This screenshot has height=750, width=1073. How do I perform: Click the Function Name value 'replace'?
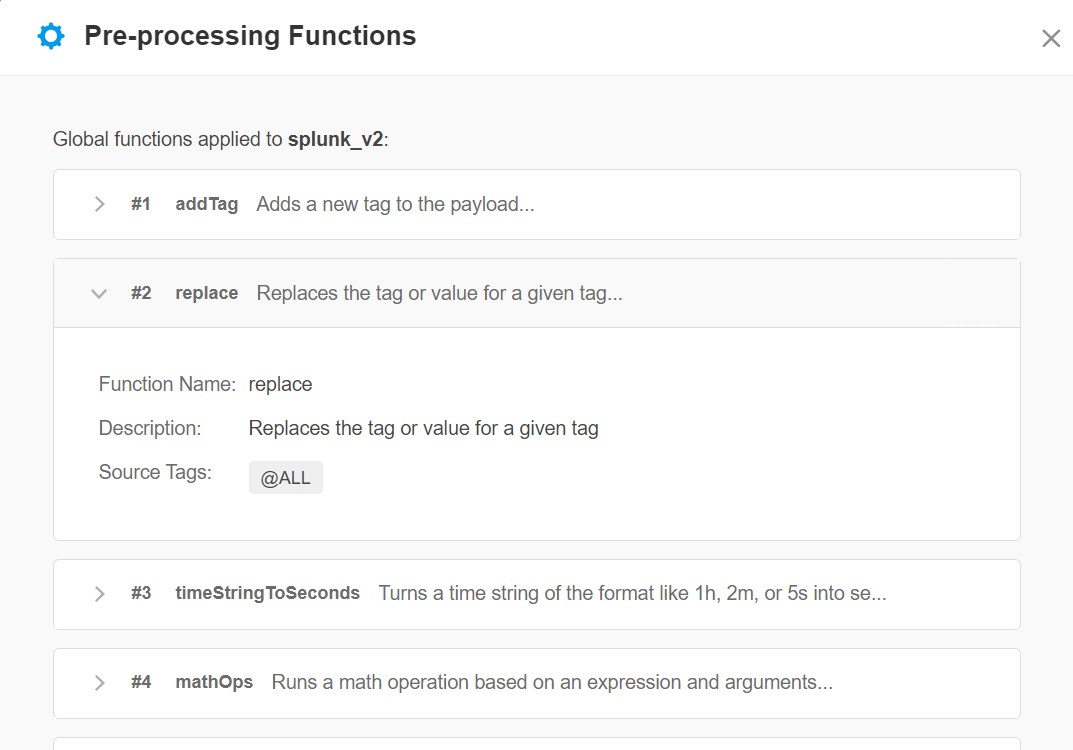coord(280,384)
